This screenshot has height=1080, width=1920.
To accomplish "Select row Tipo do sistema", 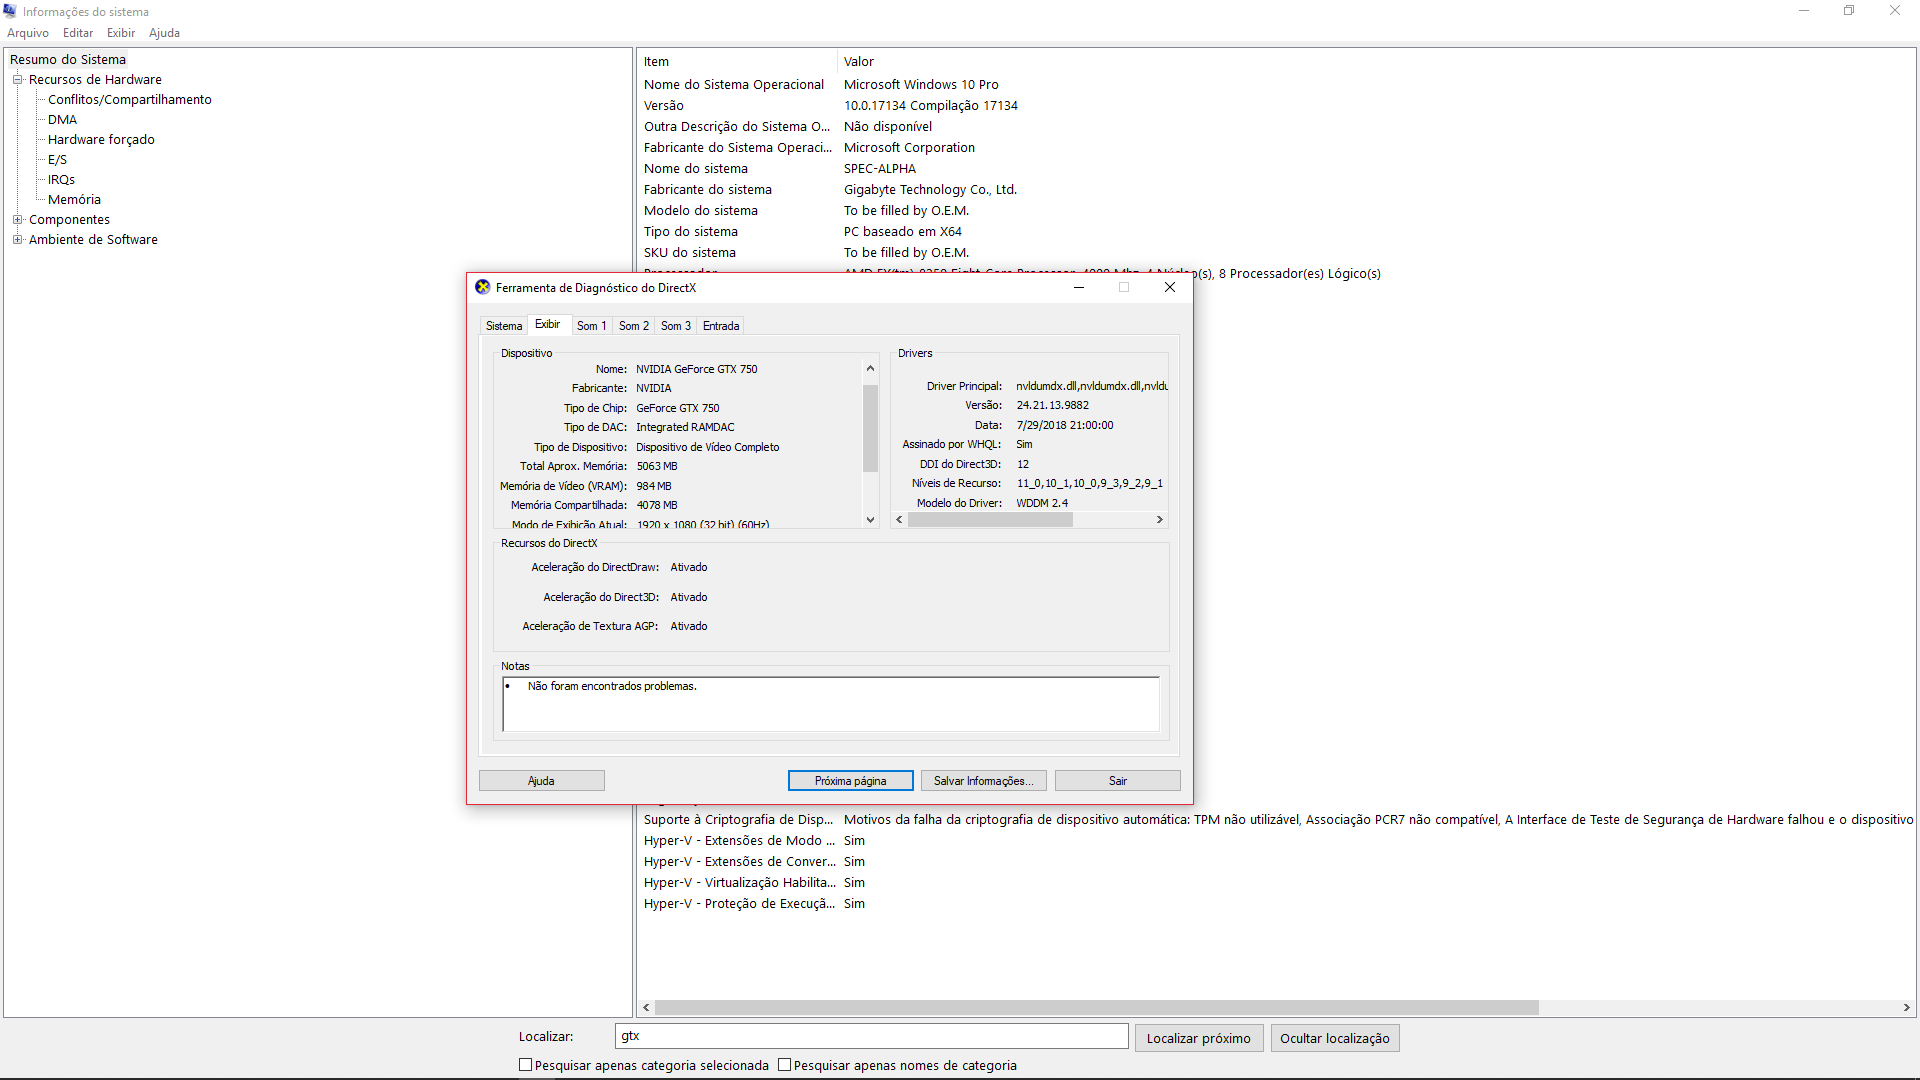I will click(1276, 231).
